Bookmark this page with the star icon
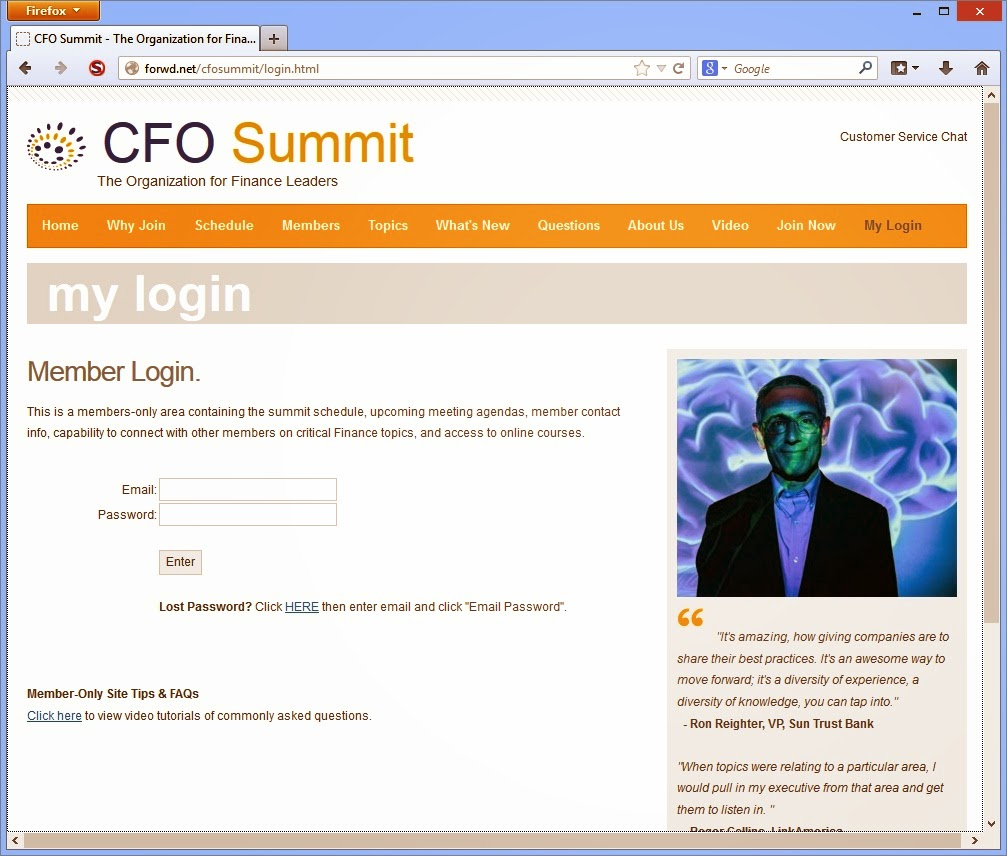The image size is (1007, 856). coord(641,68)
